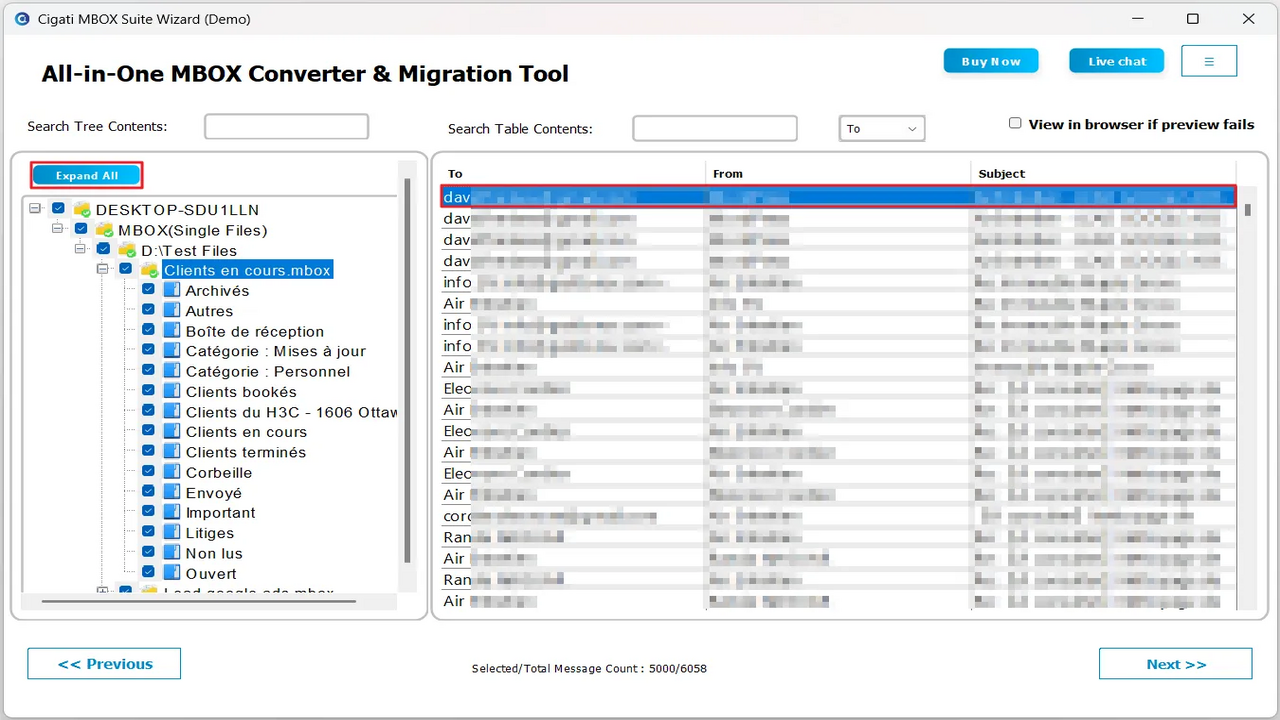The height and width of the screenshot is (720, 1280).
Task: Click the Clients du H3C folder icon
Action: click(x=172, y=412)
